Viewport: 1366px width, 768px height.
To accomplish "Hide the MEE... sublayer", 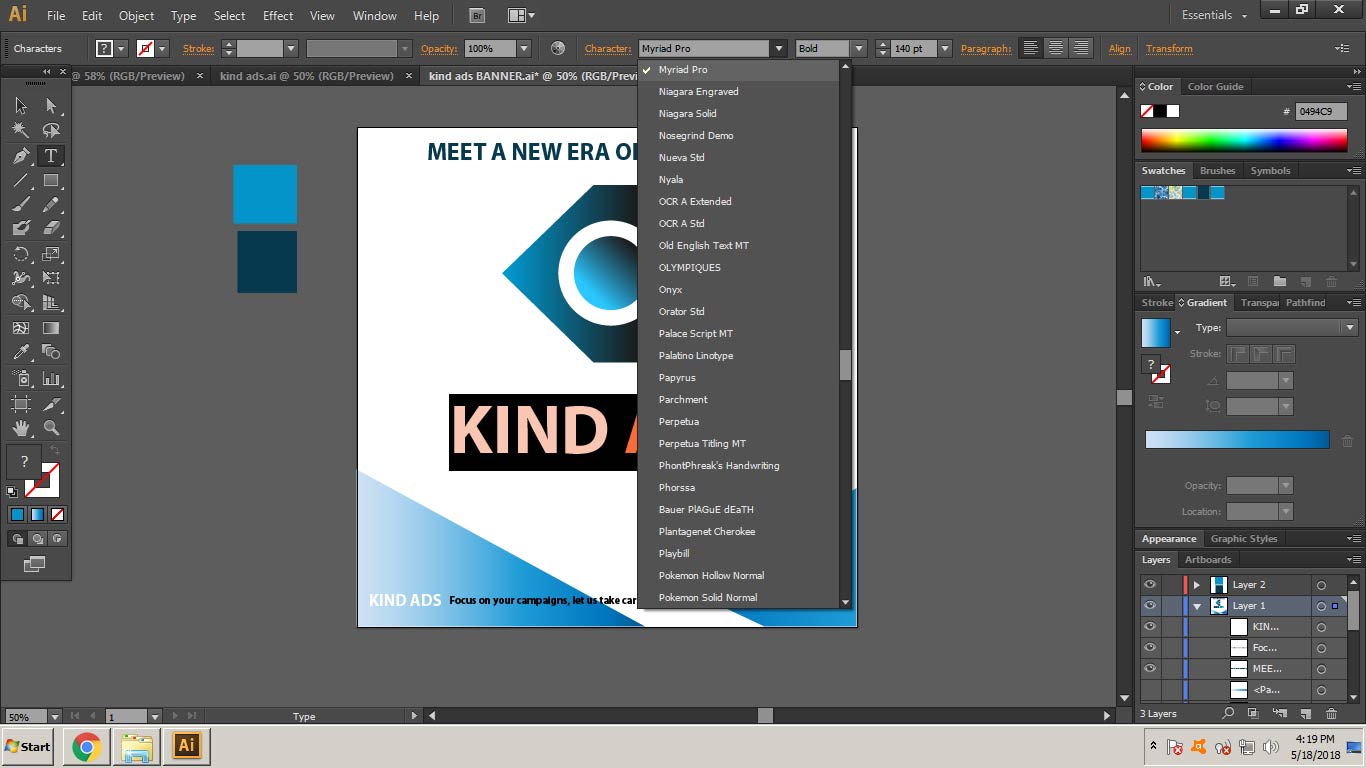I will [x=1150, y=668].
